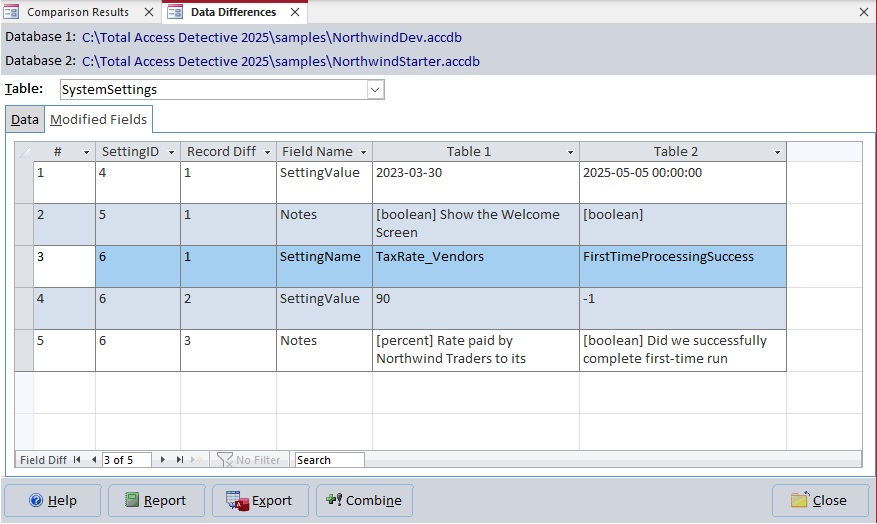This screenshot has height=524, width=877.
Task: Switch to the Data tab
Action: (x=24, y=120)
